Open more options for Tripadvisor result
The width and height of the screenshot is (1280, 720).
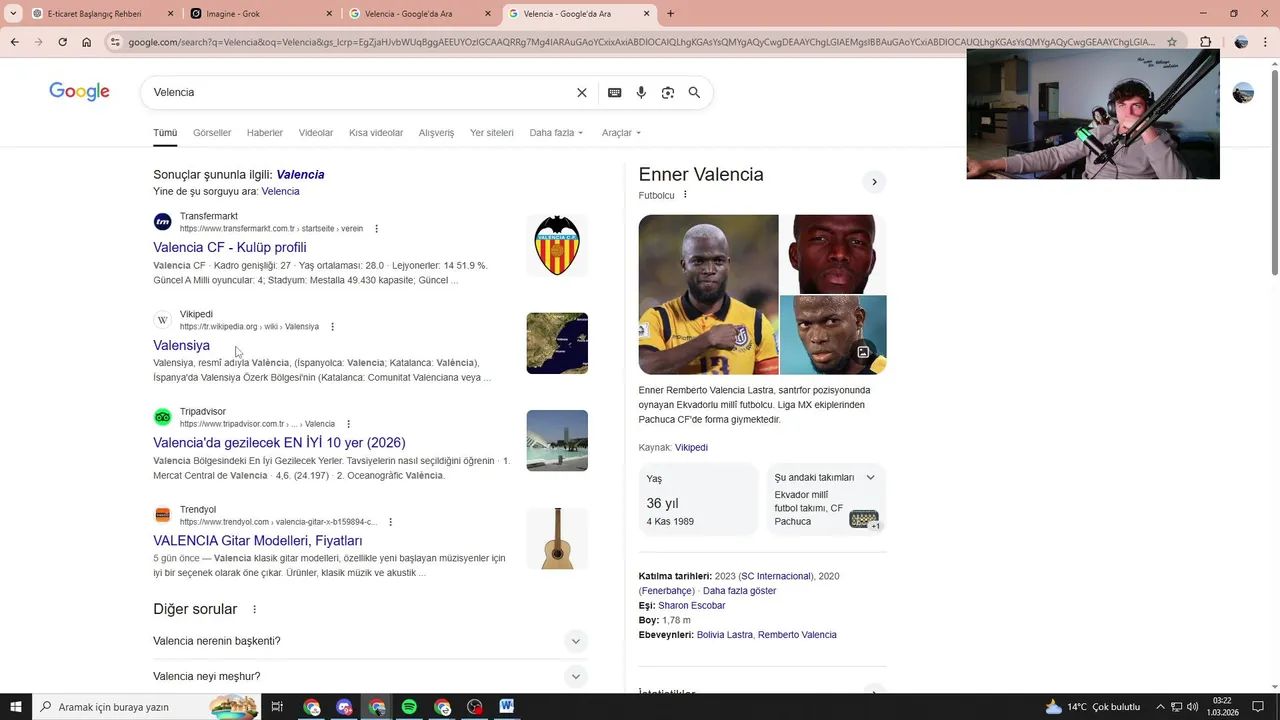[348, 424]
